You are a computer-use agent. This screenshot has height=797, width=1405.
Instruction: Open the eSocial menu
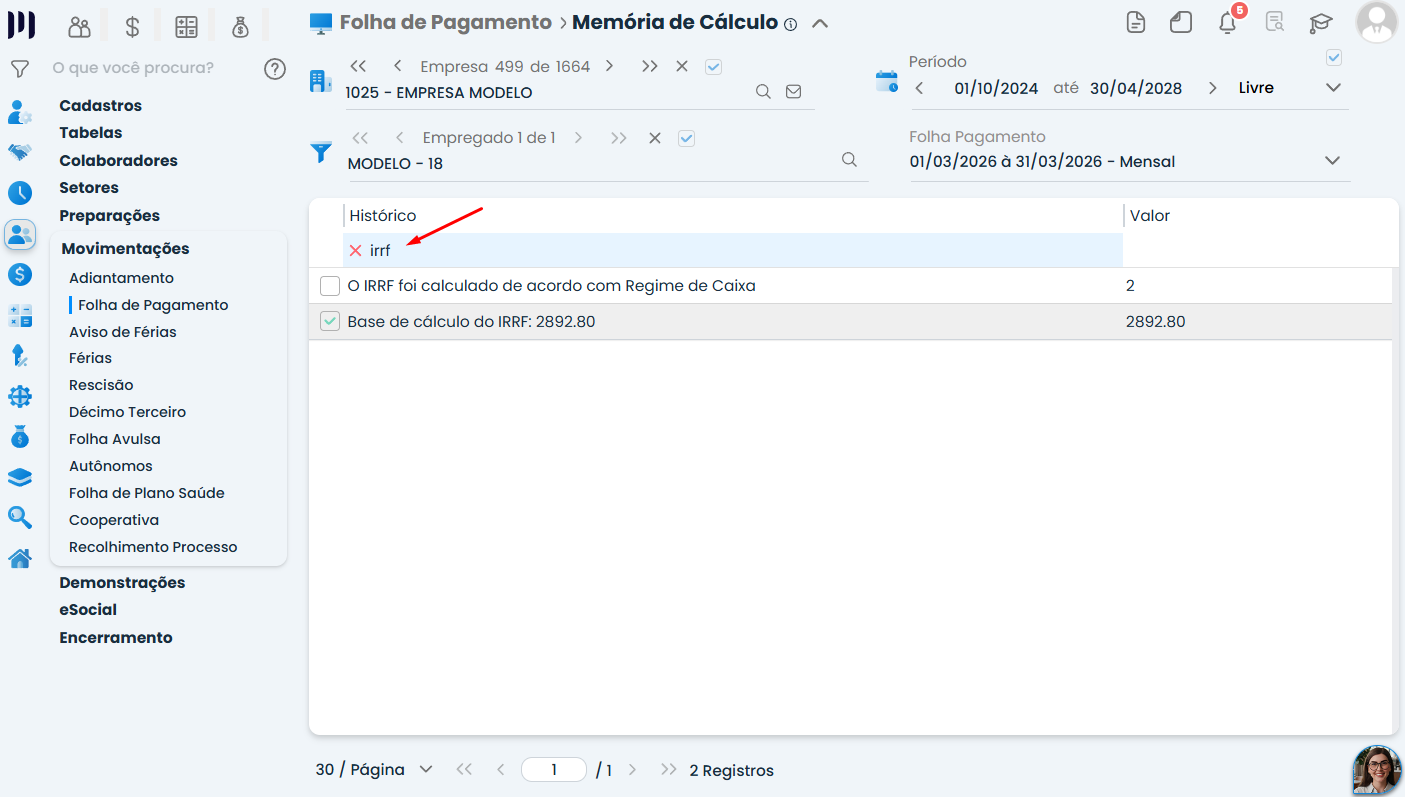[88, 609]
